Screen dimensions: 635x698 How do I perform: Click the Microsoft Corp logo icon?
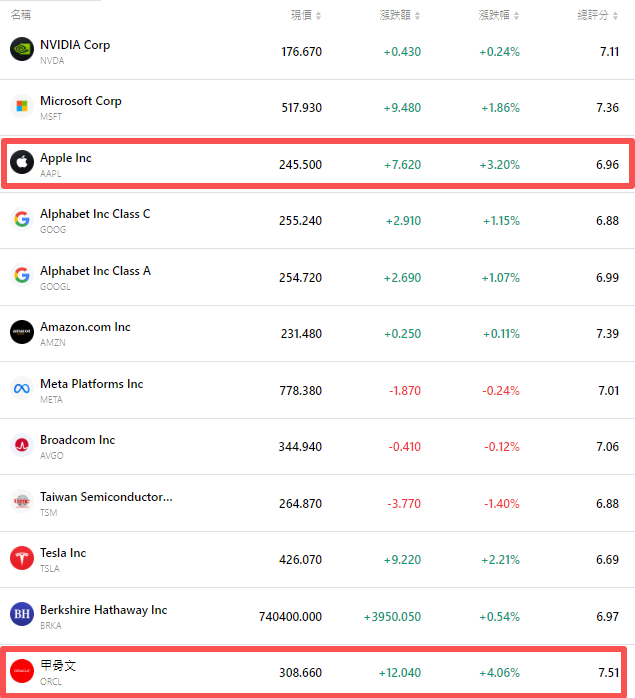[22, 106]
